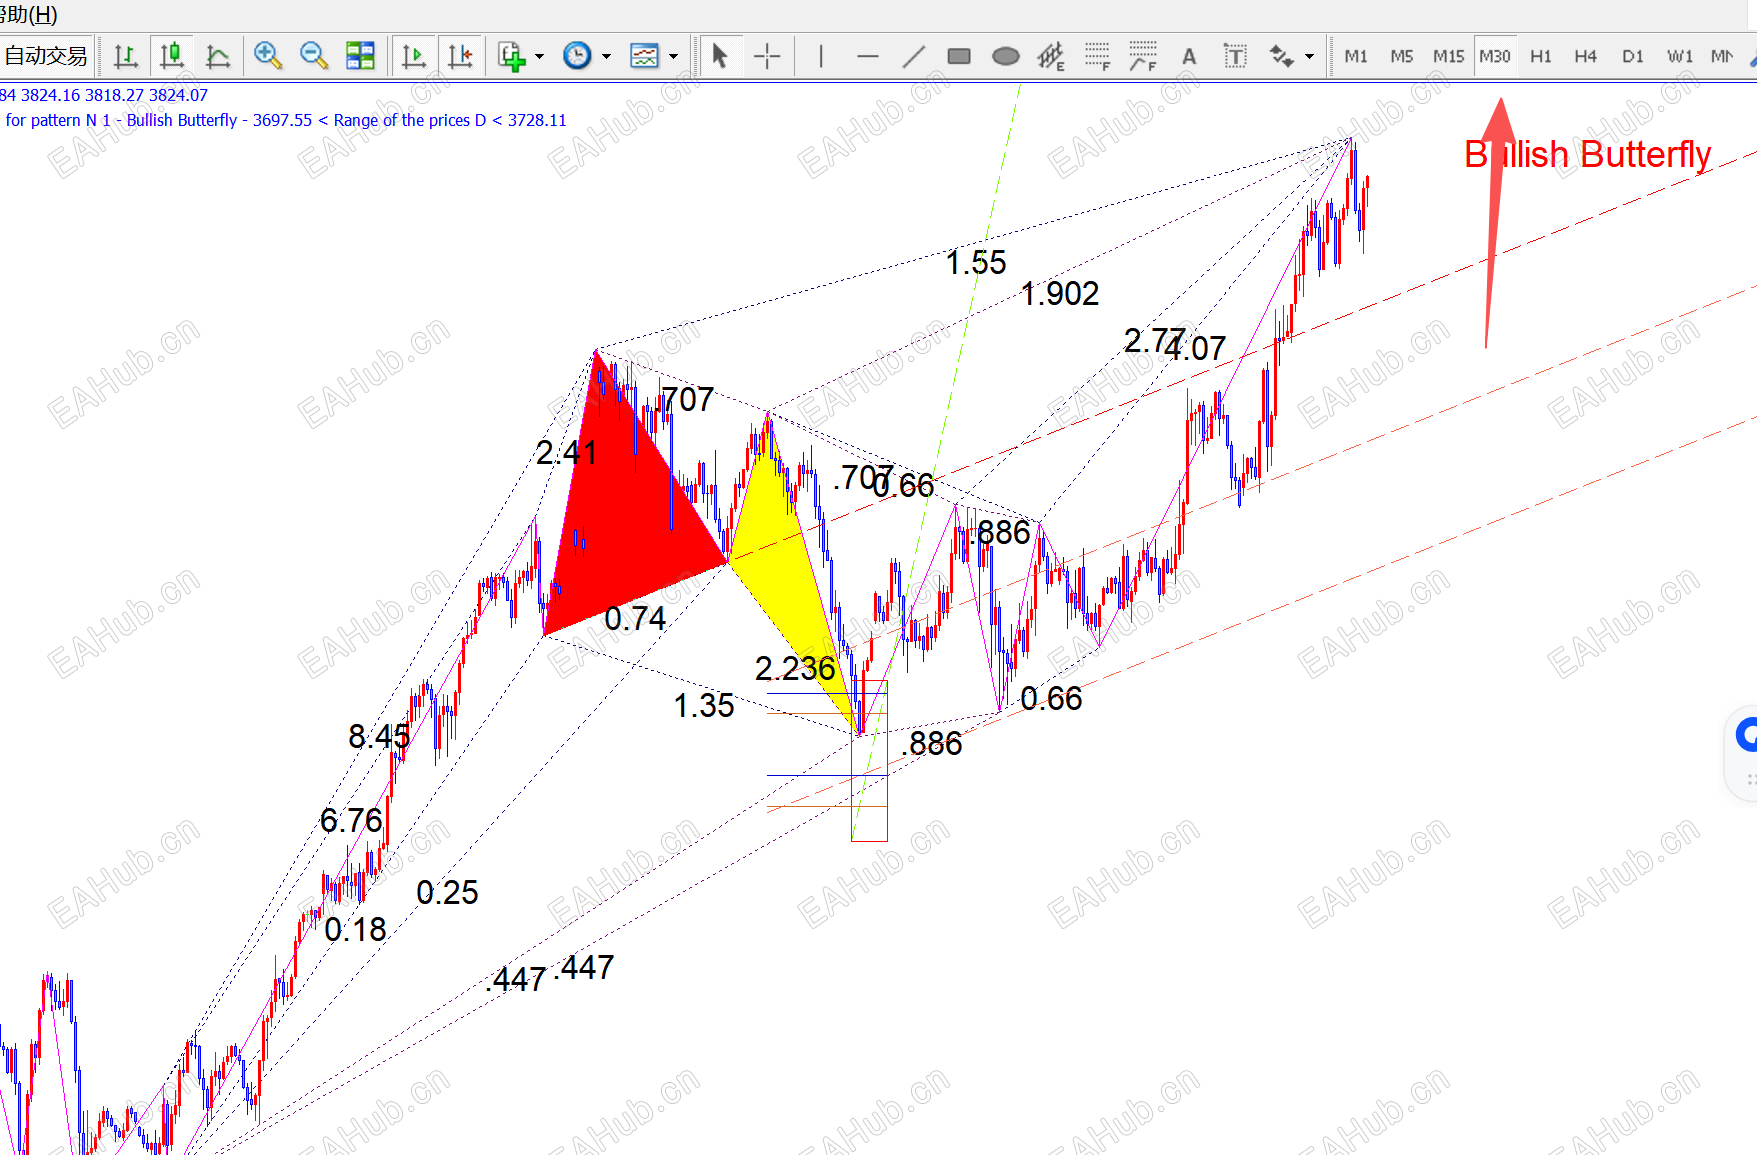Select the text 'A' tool
The image size is (1757, 1155).
point(1189,56)
